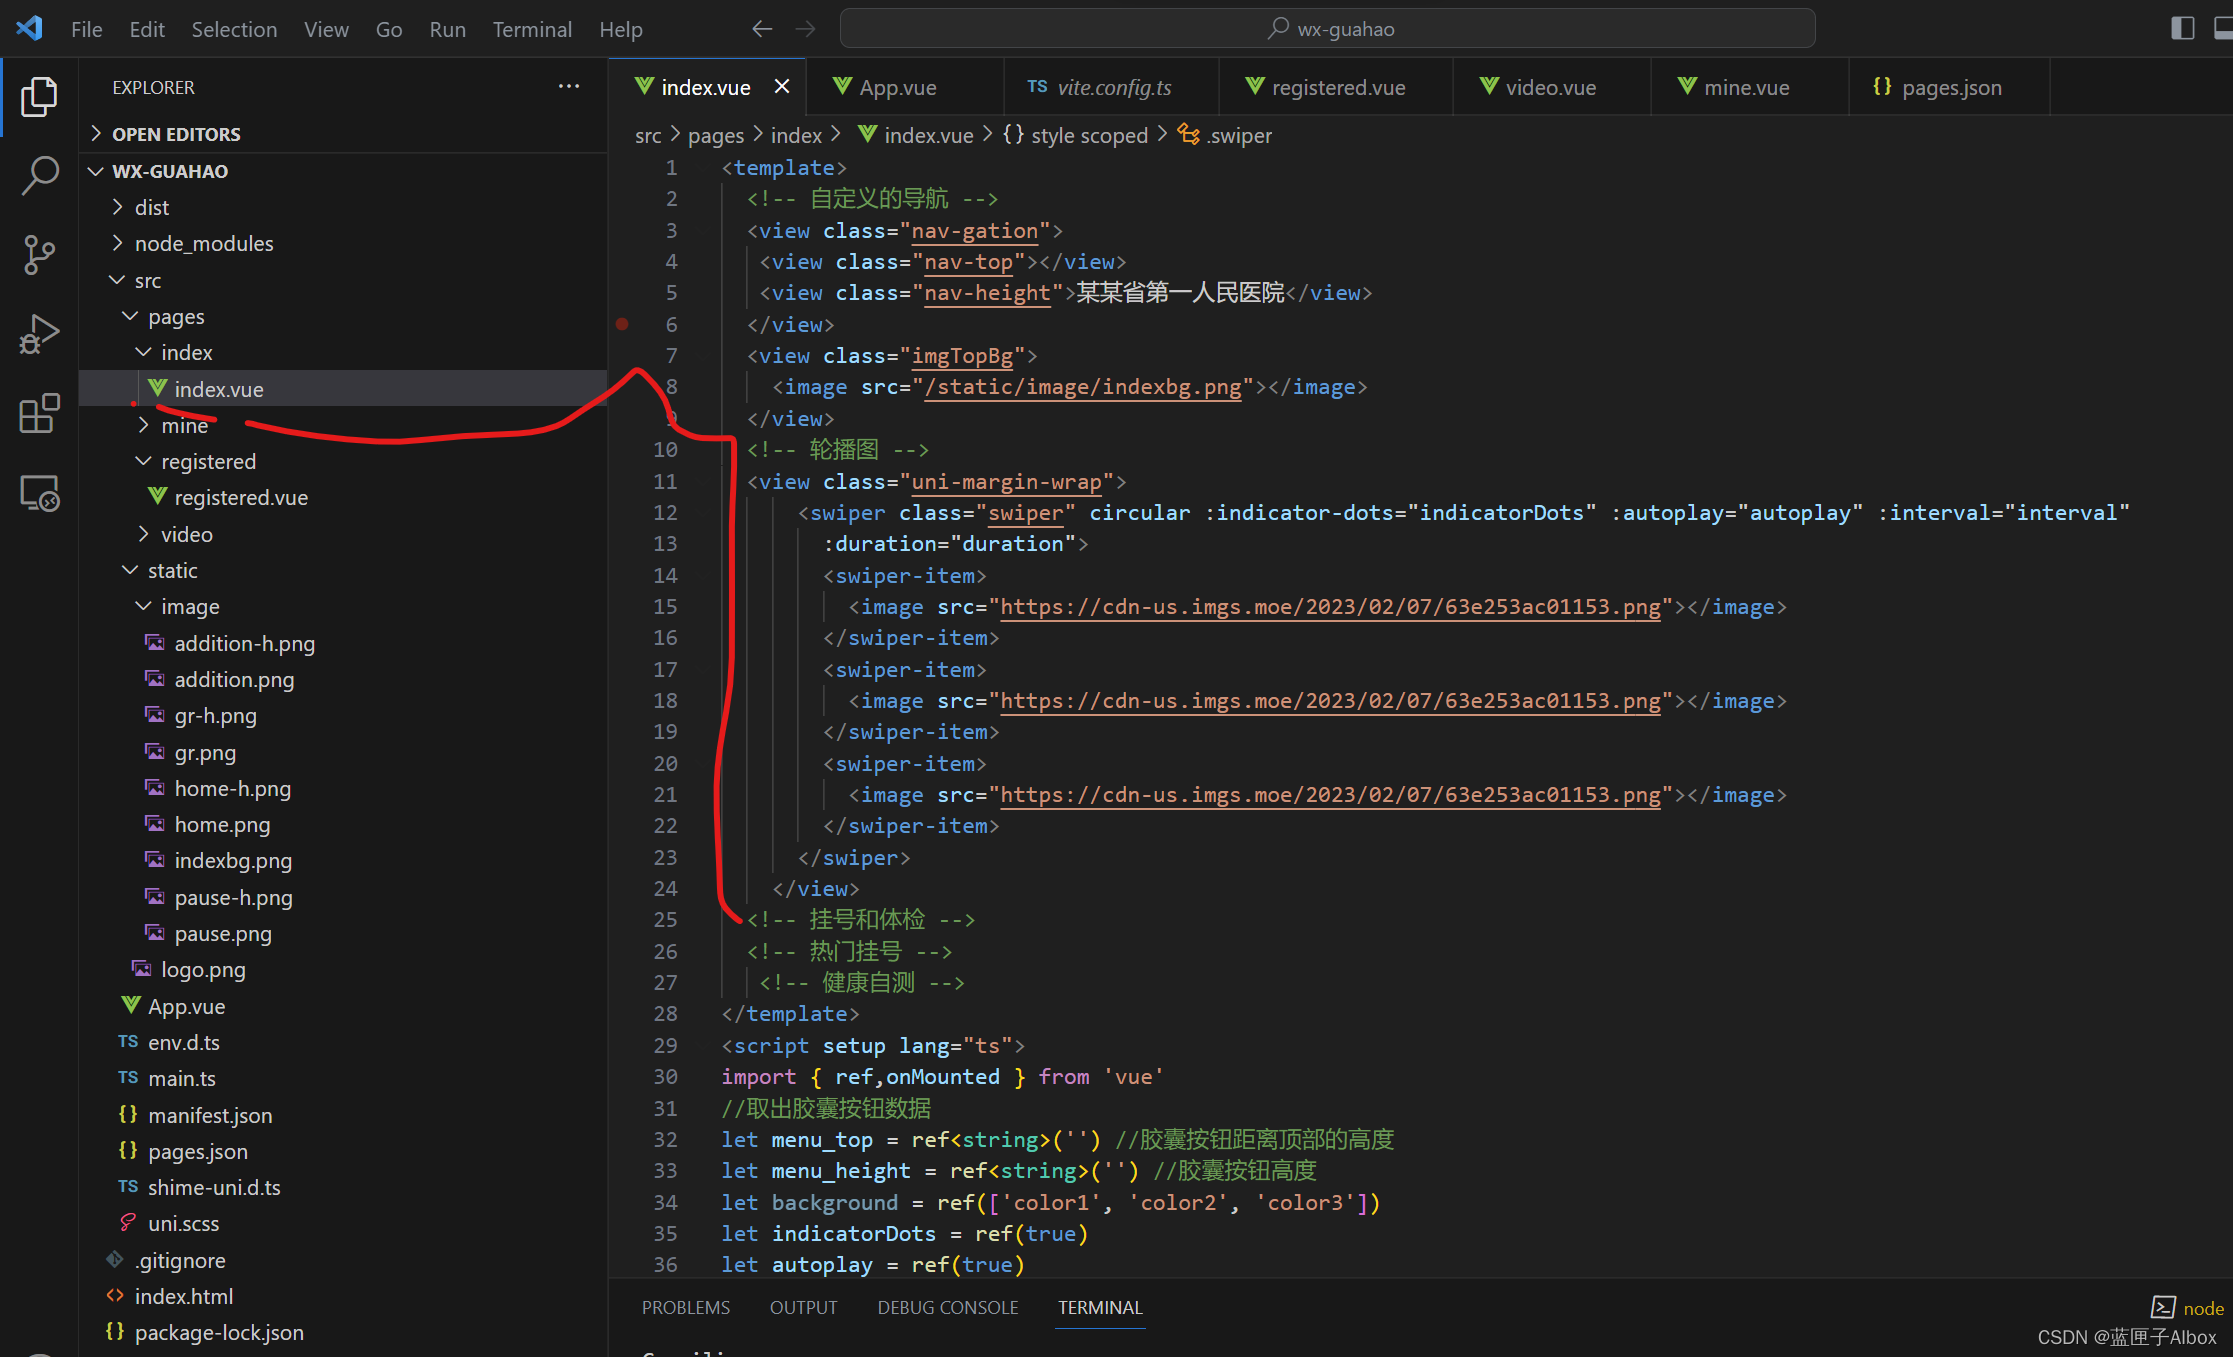Click the Explorer more actions ellipsis
Image resolution: width=2233 pixels, height=1357 pixels.
click(x=569, y=87)
